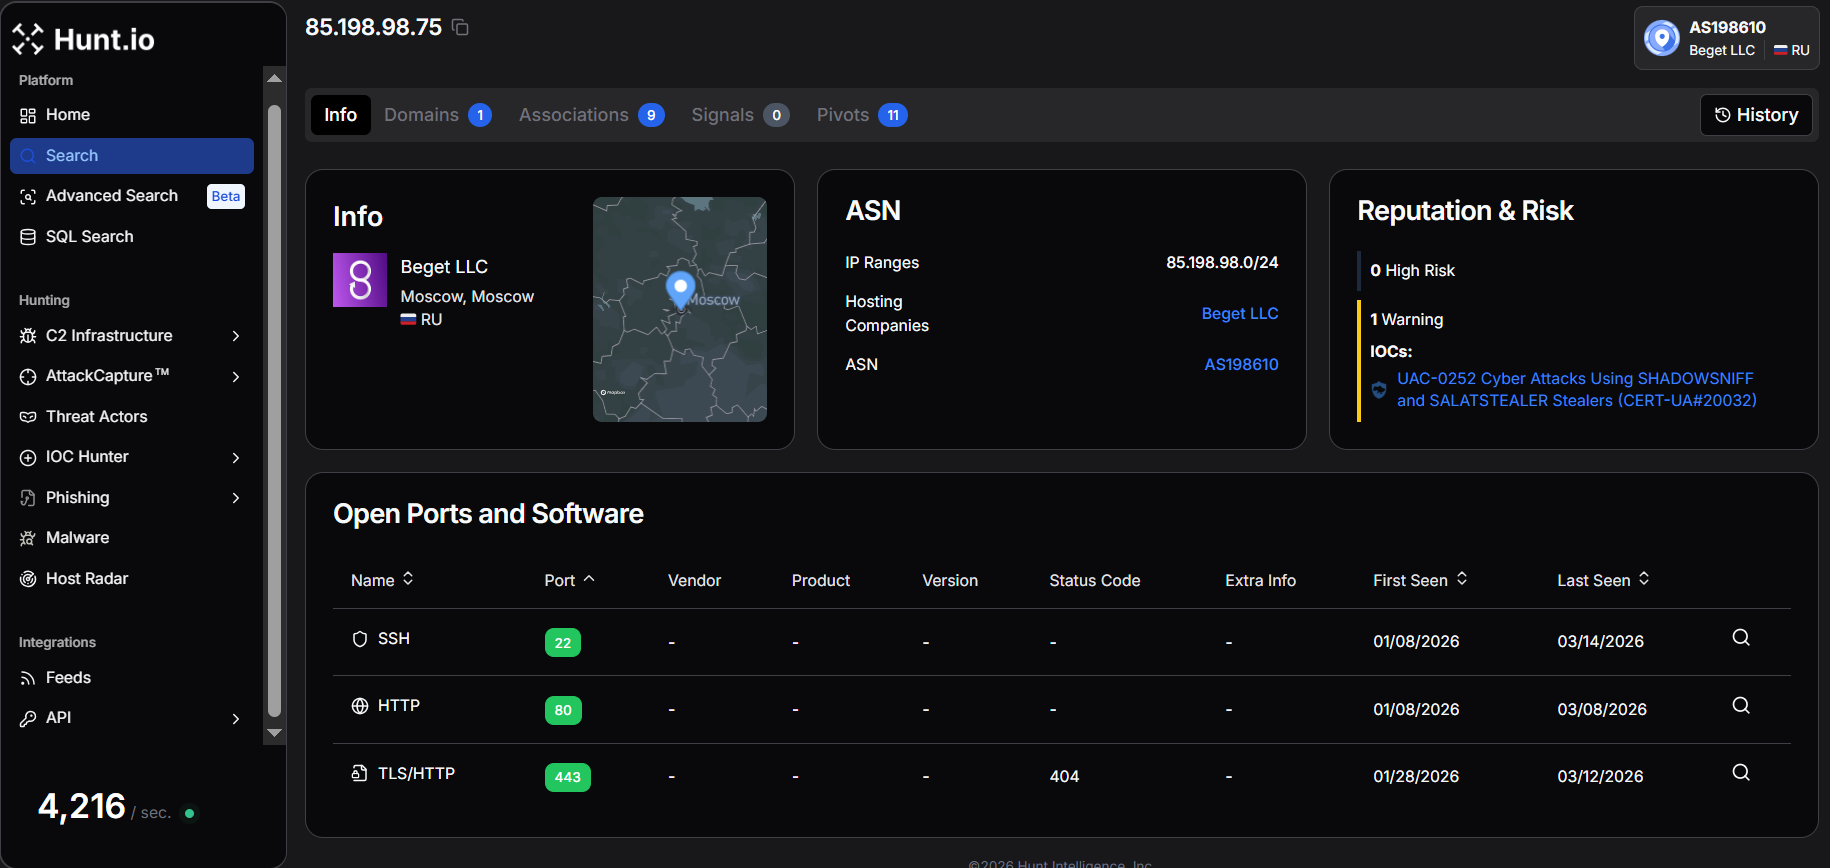Click the magnifier icon on SSH row

(x=1740, y=638)
